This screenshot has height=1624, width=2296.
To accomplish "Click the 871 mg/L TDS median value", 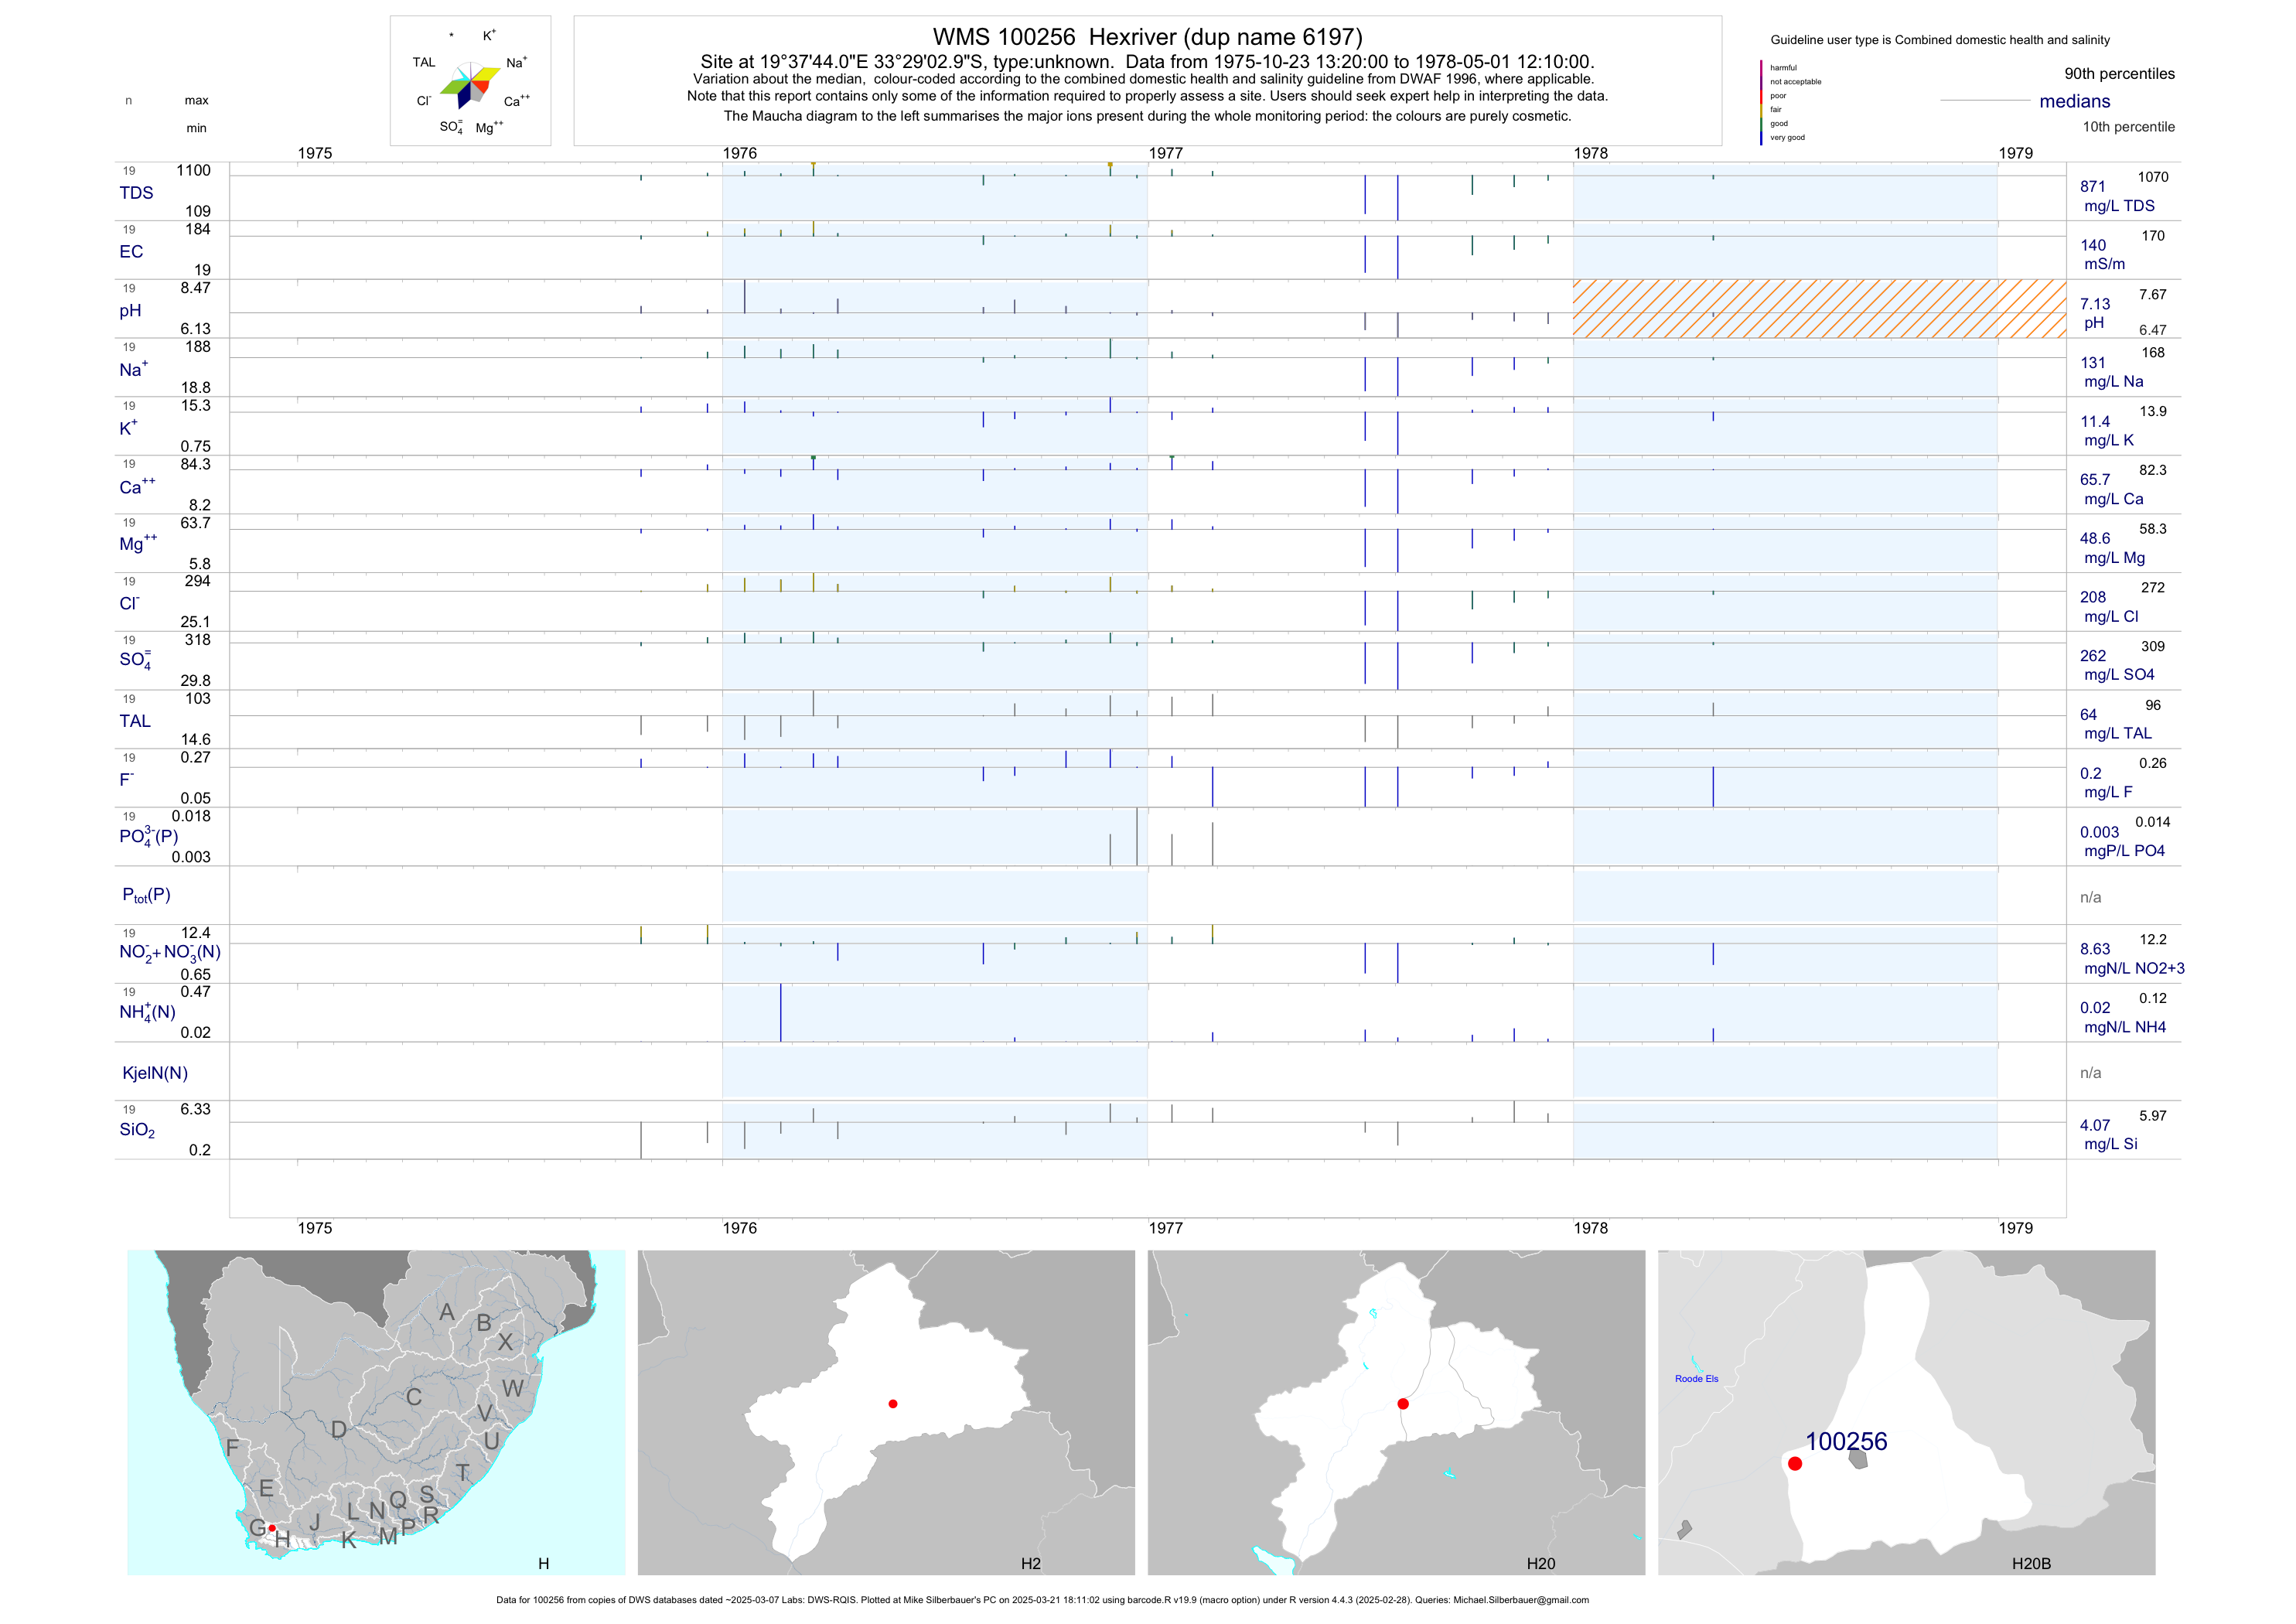I will tap(2093, 187).
